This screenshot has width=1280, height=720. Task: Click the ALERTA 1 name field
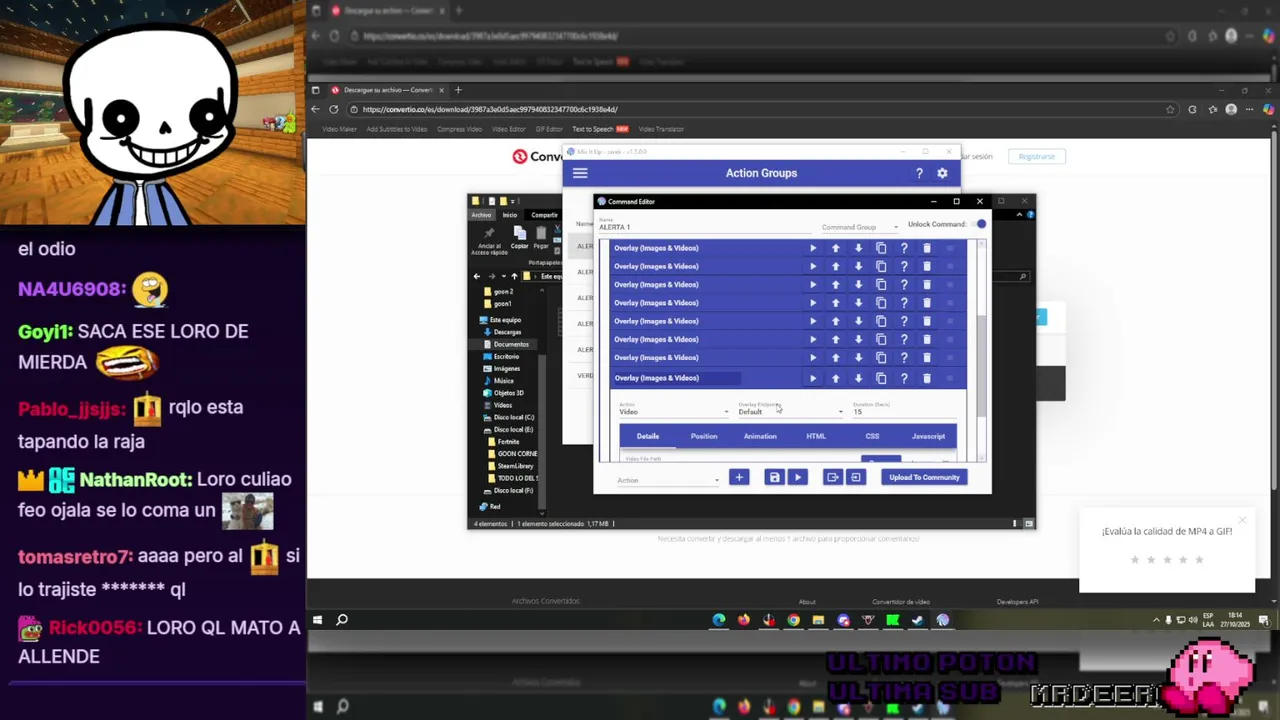(x=704, y=227)
